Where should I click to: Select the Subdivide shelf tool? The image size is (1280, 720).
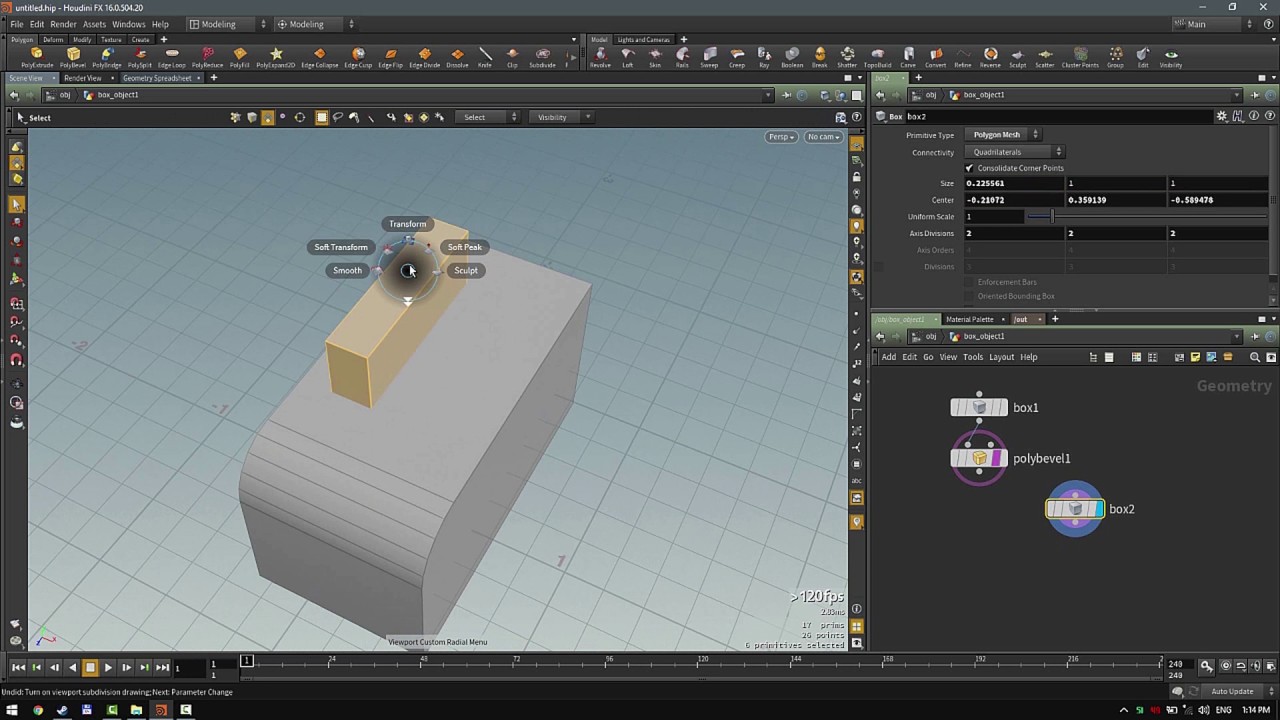542,57
